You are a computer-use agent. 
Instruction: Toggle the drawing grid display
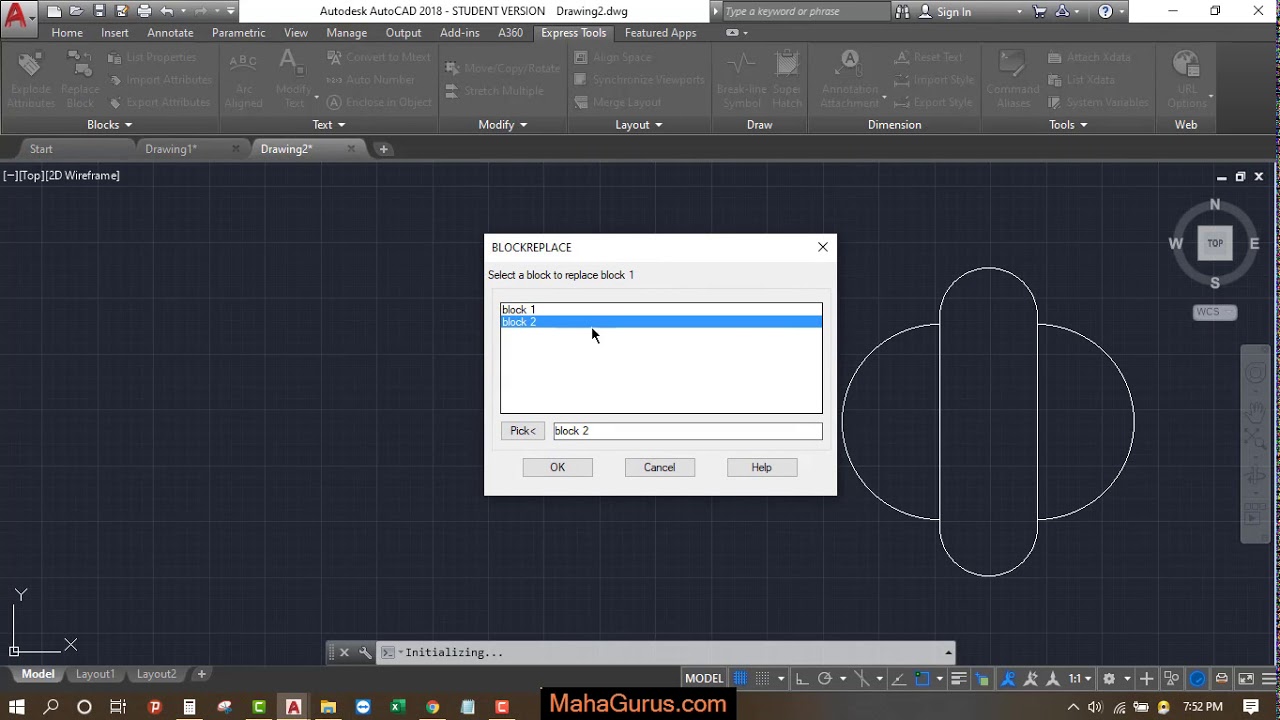coord(740,678)
